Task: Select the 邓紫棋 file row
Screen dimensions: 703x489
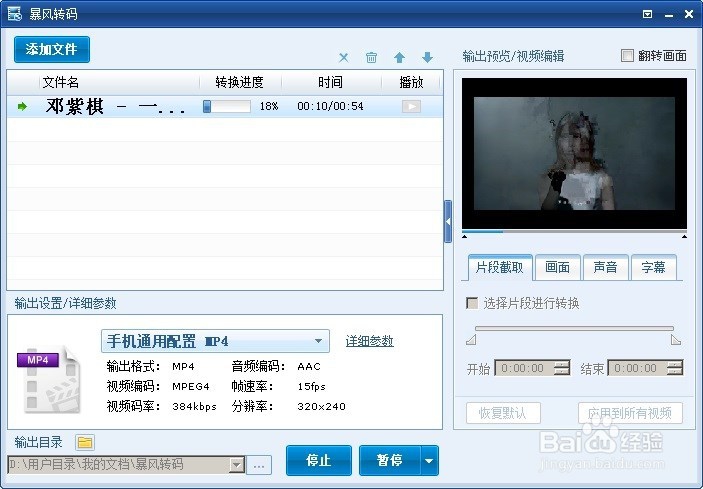Action: (225, 107)
